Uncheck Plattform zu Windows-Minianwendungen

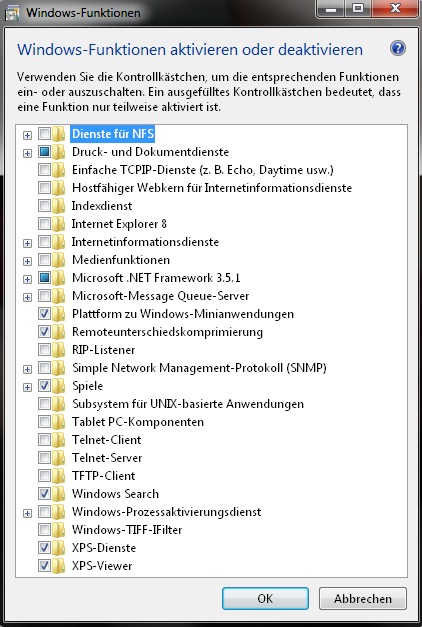(x=44, y=314)
